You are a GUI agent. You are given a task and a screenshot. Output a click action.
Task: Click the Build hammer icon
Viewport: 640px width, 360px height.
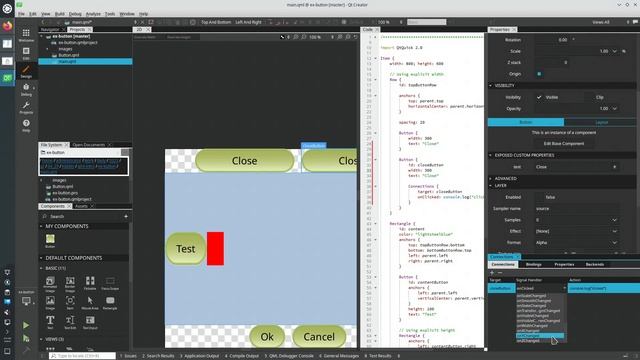click(x=26, y=350)
